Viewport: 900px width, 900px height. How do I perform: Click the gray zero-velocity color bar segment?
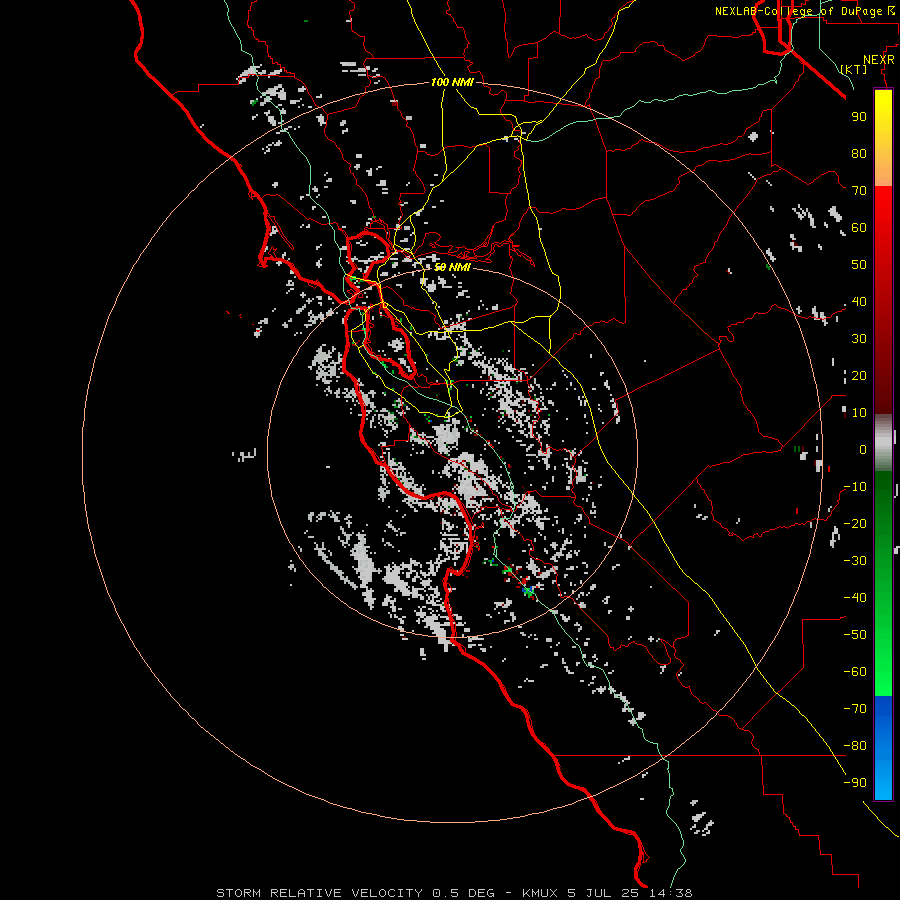[883, 443]
